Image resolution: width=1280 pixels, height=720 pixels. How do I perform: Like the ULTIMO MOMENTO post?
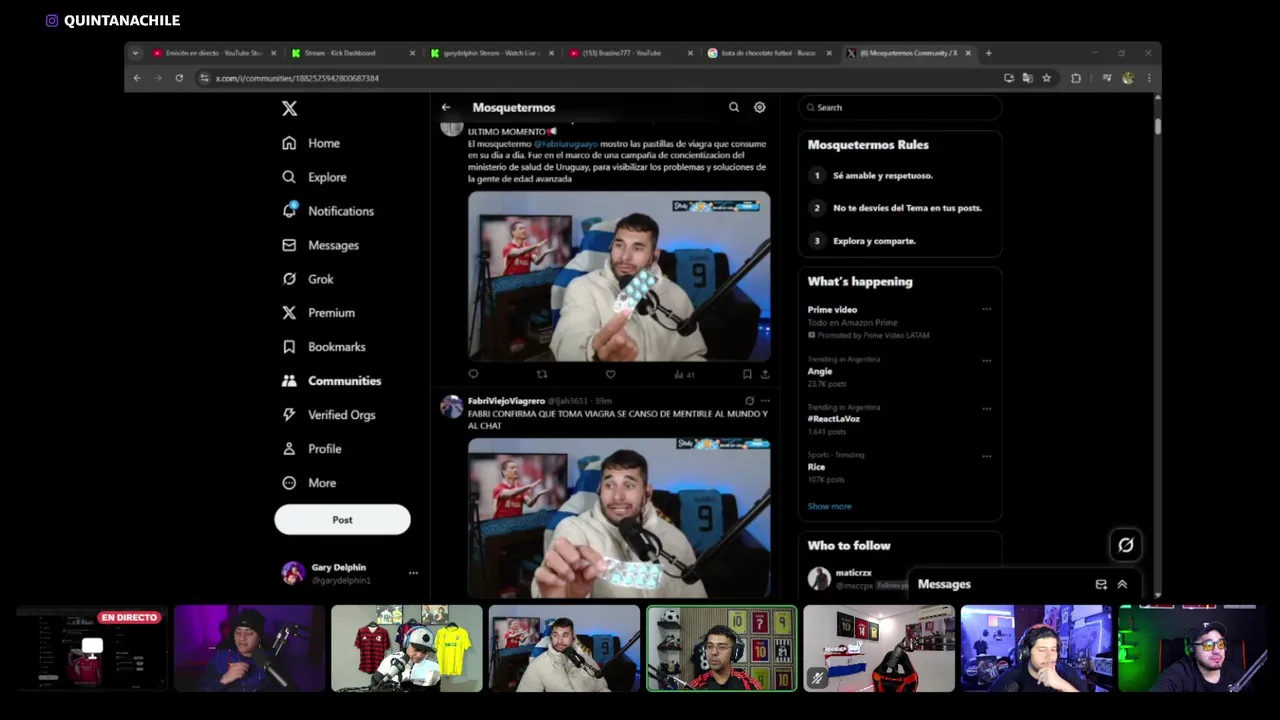point(610,374)
